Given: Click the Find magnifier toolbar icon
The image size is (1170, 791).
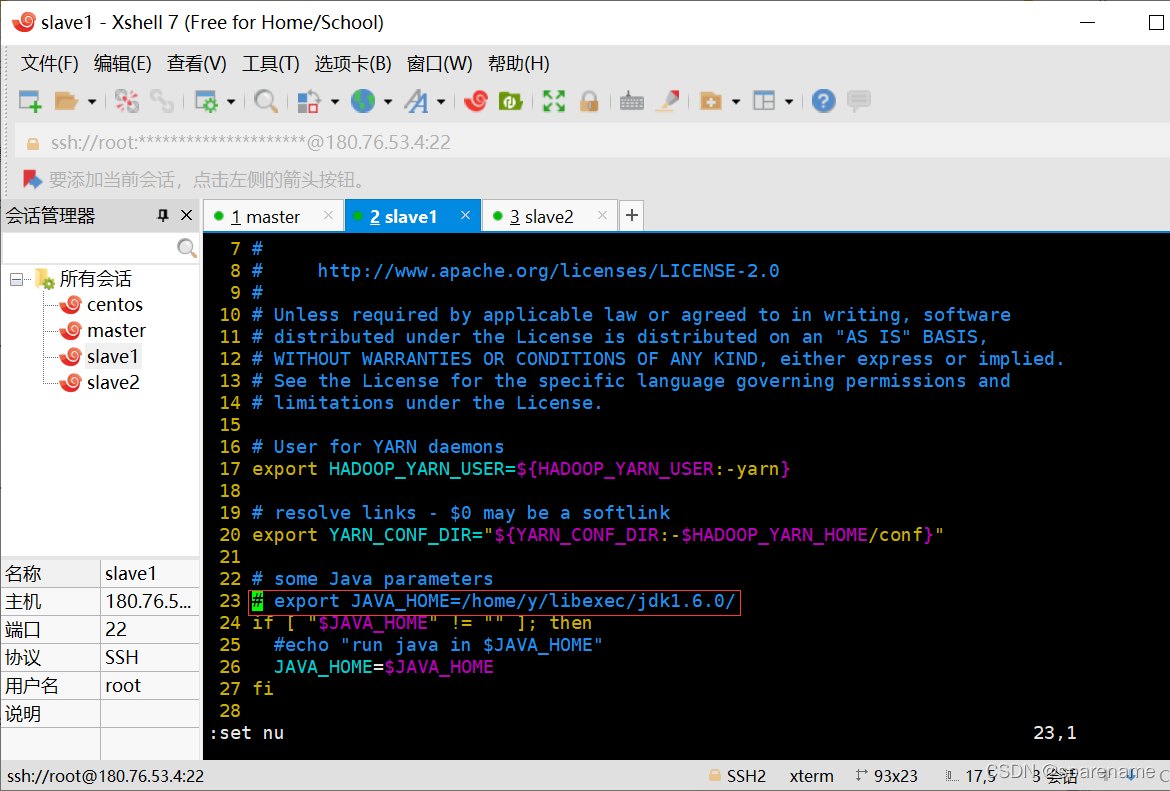Looking at the screenshot, I should tap(266, 101).
